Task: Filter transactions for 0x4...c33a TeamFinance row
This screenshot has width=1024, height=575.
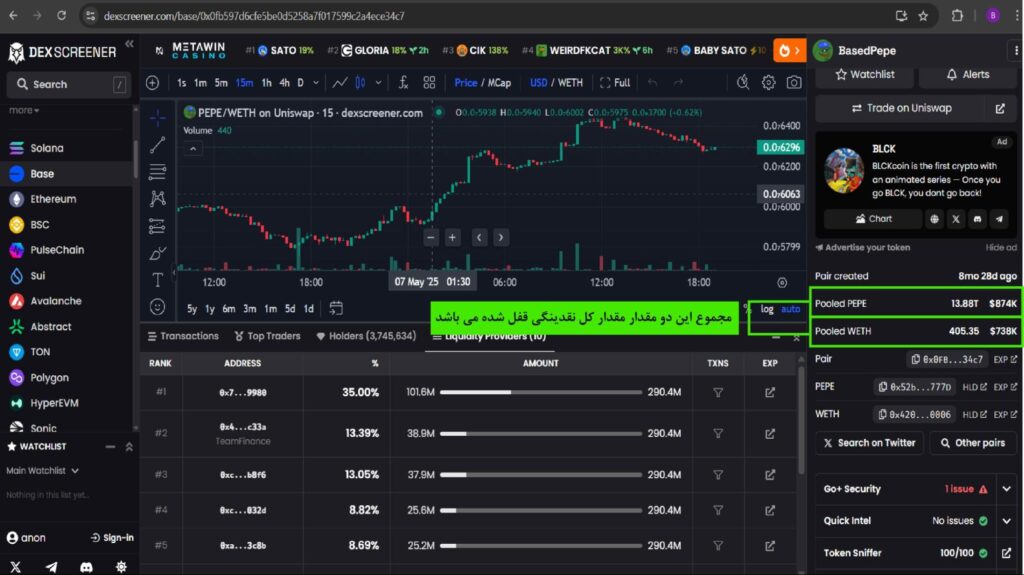Action: [x=718, y=433]
